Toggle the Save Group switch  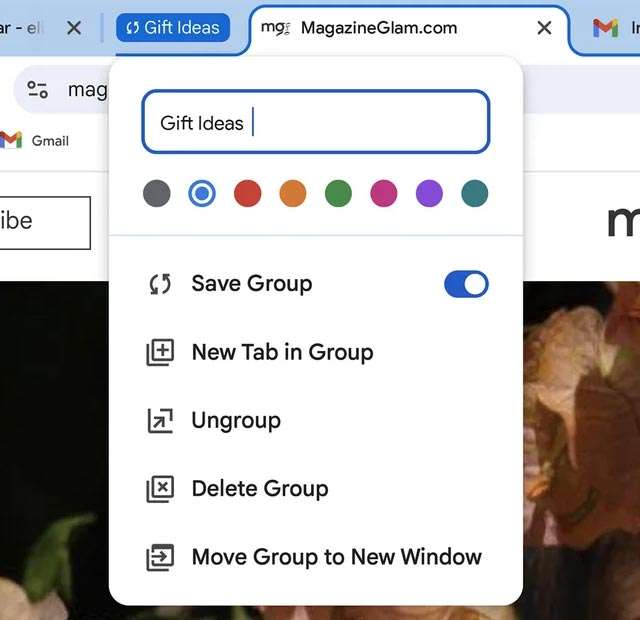click(x=467, y=284)
